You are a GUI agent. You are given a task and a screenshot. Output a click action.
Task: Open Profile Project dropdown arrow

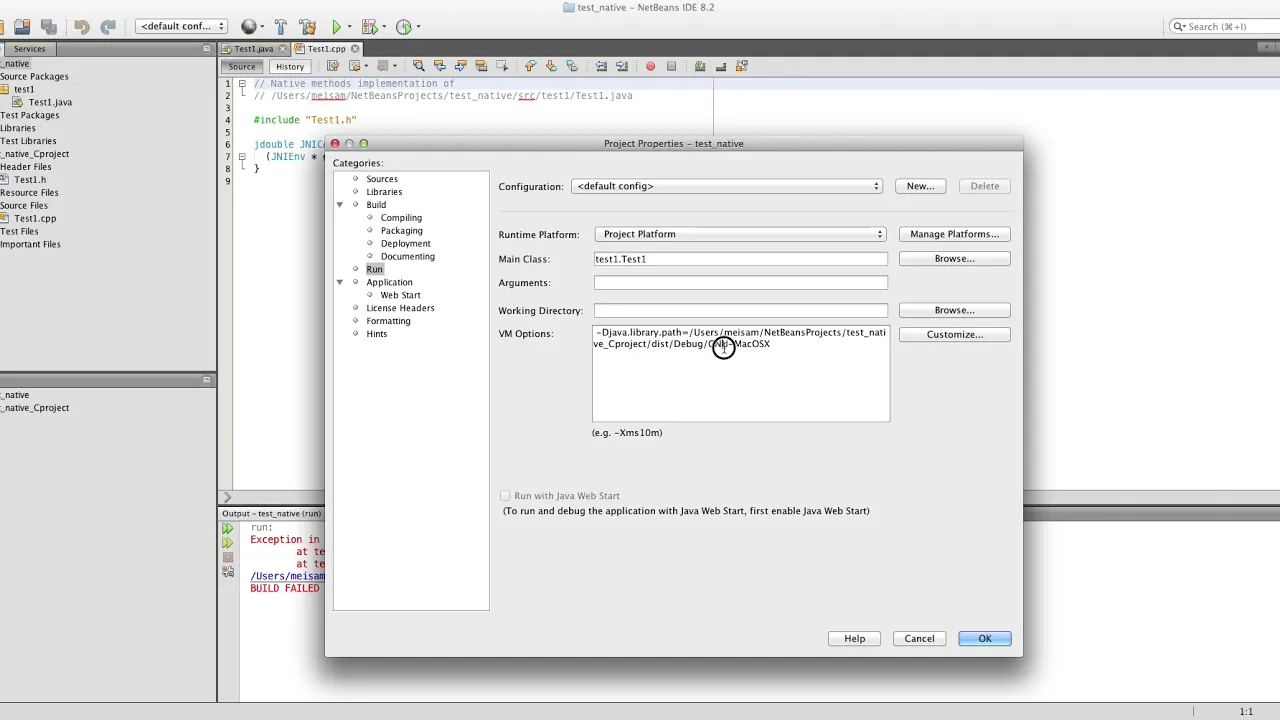pyautogui.click(x=418, y=27)
